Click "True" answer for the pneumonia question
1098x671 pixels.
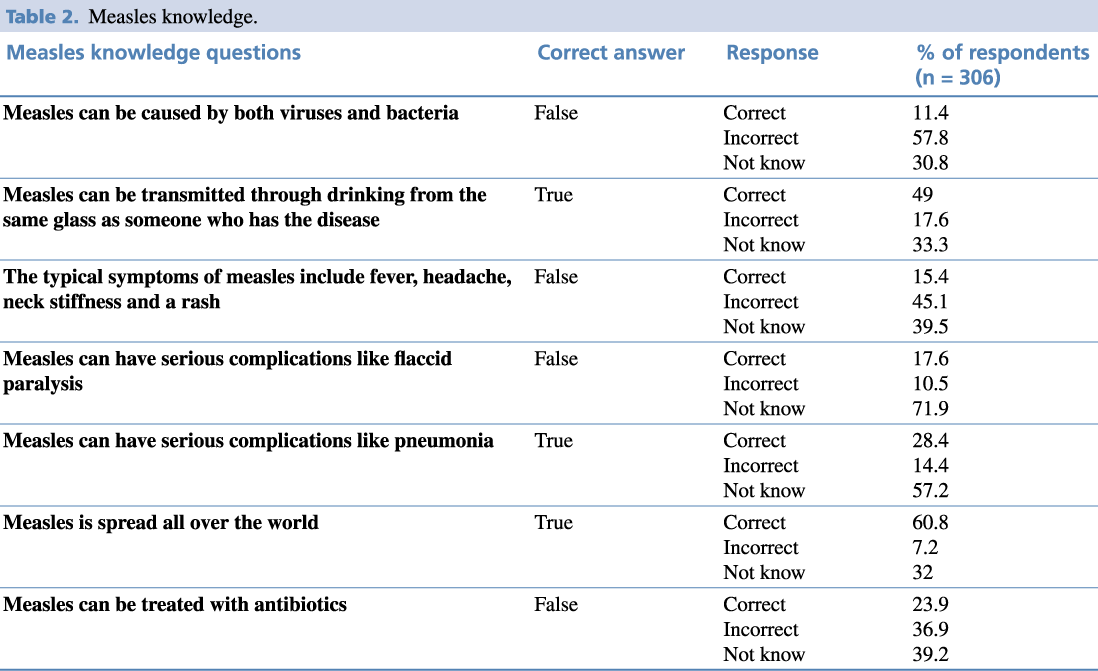click(x=554, y=441)
